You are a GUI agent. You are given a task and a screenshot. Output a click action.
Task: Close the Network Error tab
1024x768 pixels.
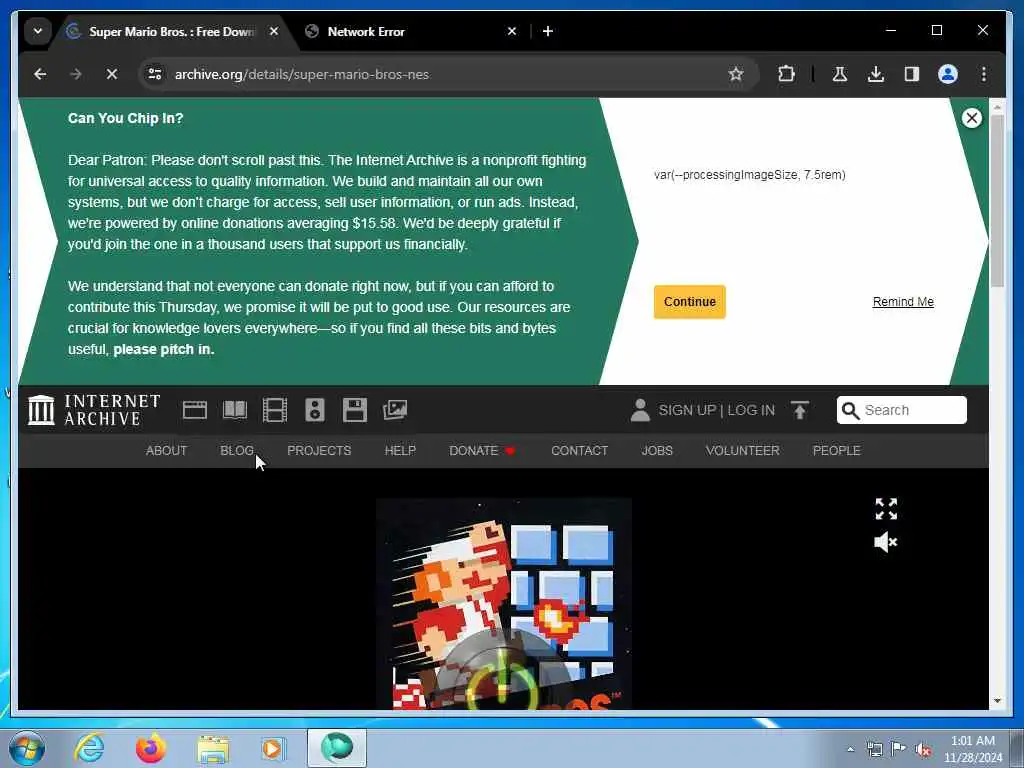coord(512,31)
